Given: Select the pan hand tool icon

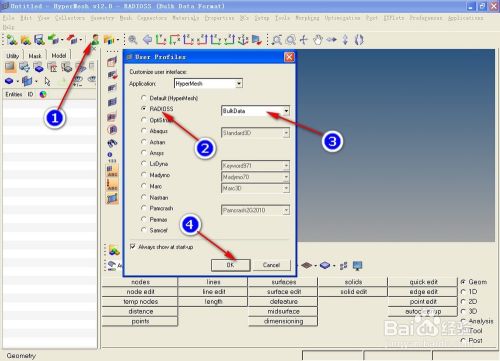Looking at the screenshot, I should 318,40.
